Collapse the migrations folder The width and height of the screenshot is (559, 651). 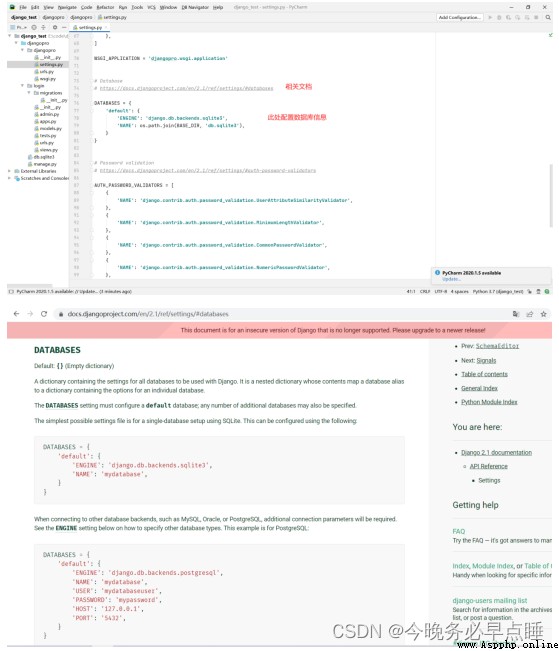(x=29, y=93)
